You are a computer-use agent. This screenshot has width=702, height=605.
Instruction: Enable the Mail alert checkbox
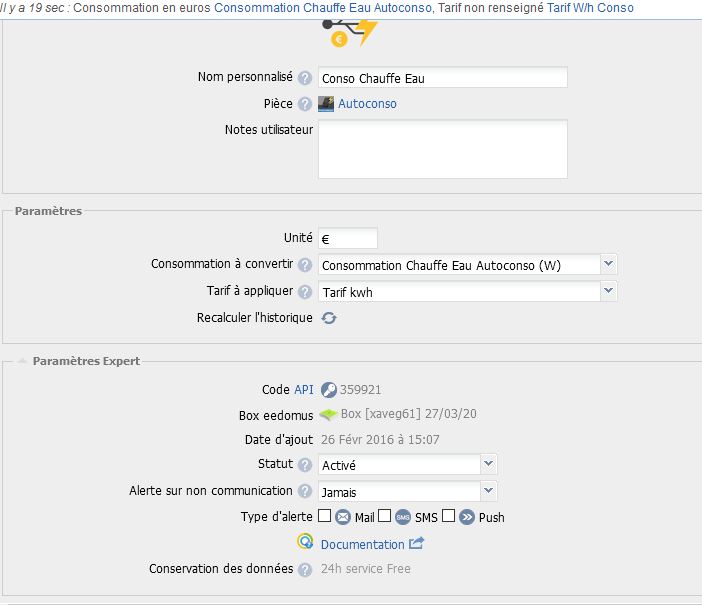(x=325, y=516)
